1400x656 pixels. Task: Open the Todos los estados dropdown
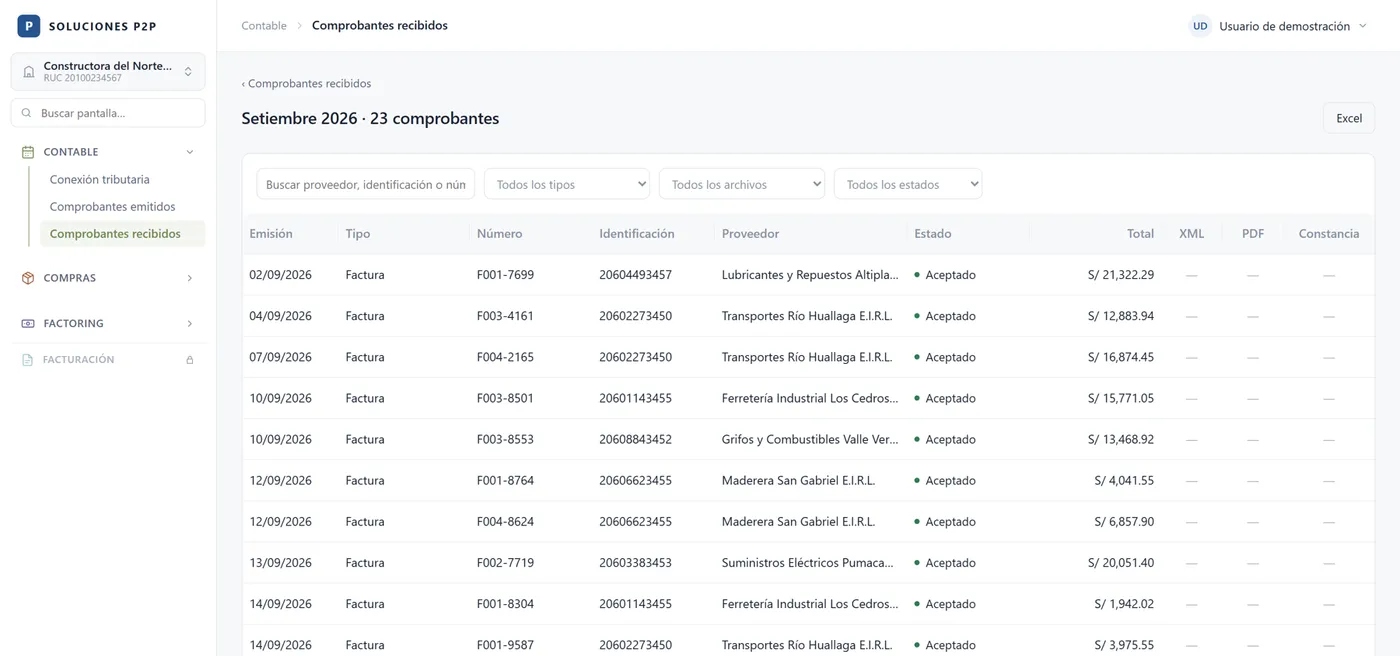pos(908,184)
